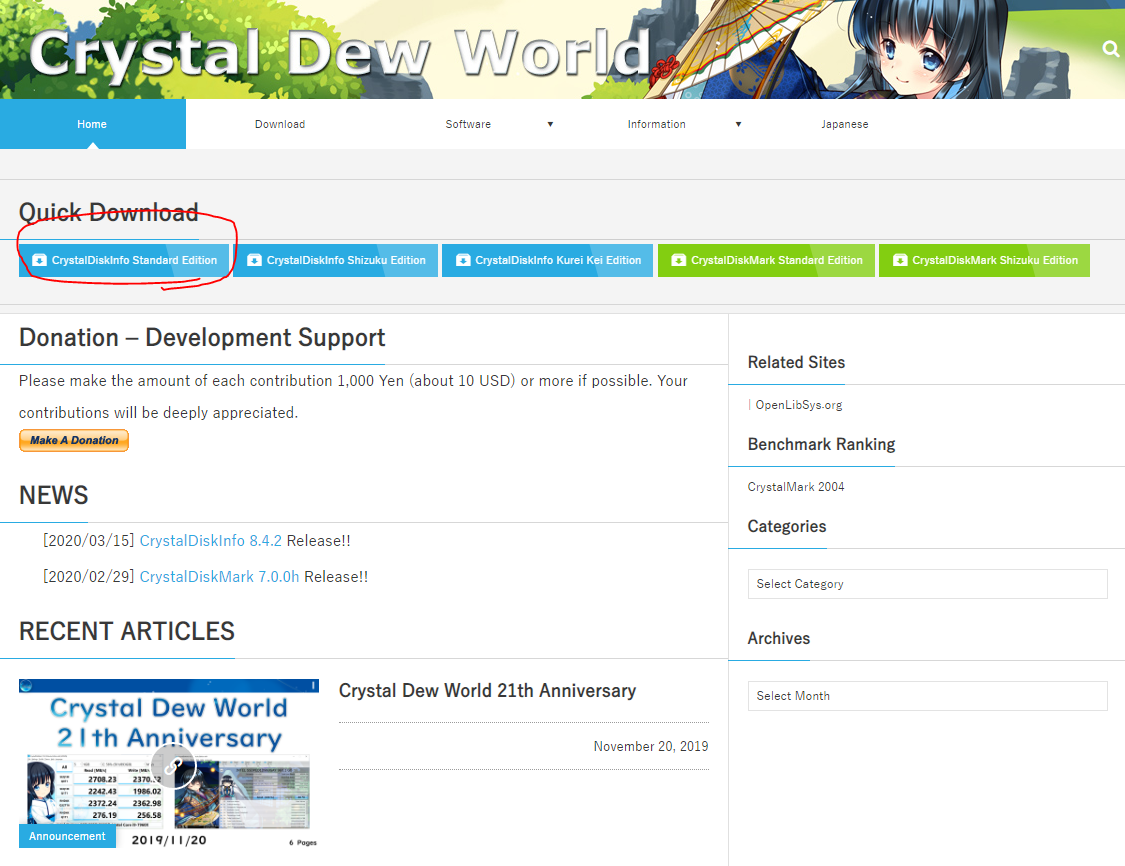
Task: Click the 21th Anniversary article thumbnail
Action: pos(169,763)
